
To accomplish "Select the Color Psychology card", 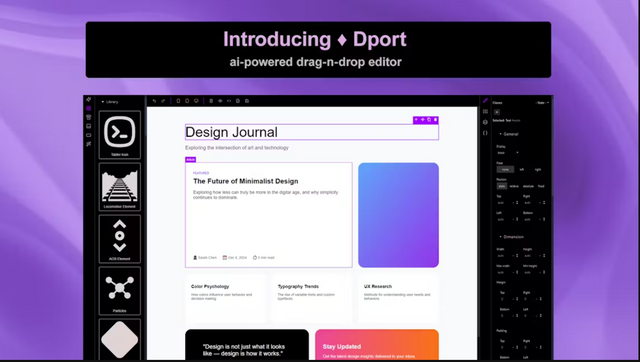I will point(225,299).
